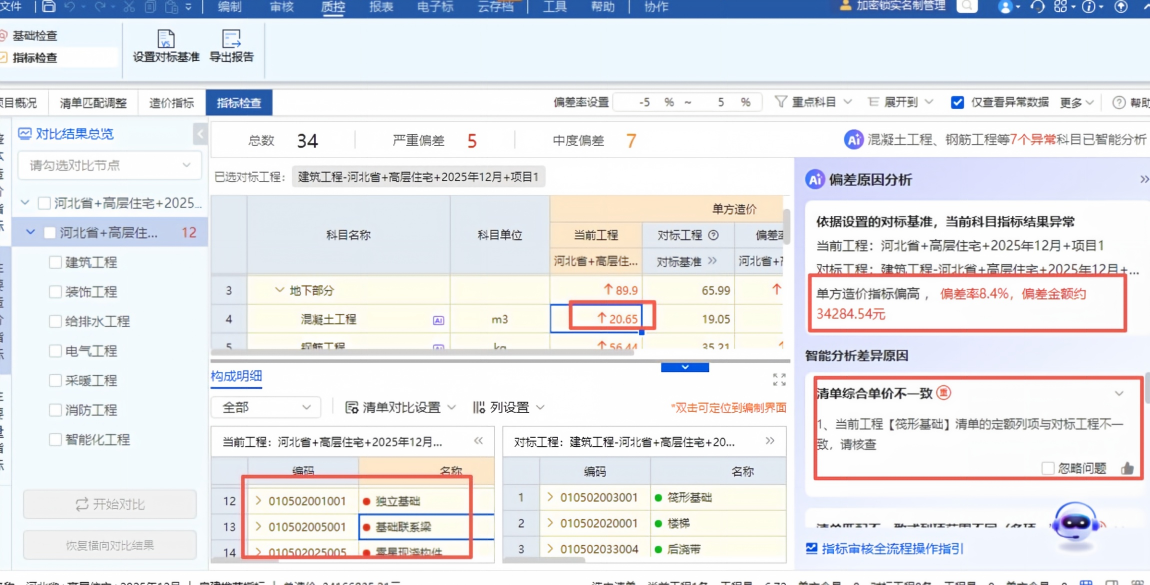
Task: Switch to 指标检查 sub-tab
Action: coord(239,103)
